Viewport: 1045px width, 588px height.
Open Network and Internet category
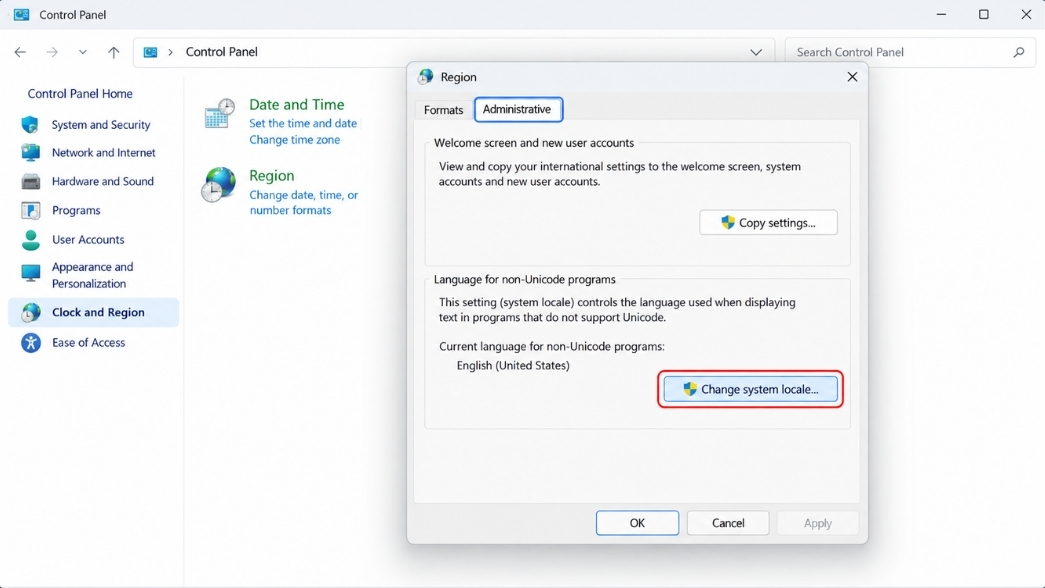click(103, 153)
